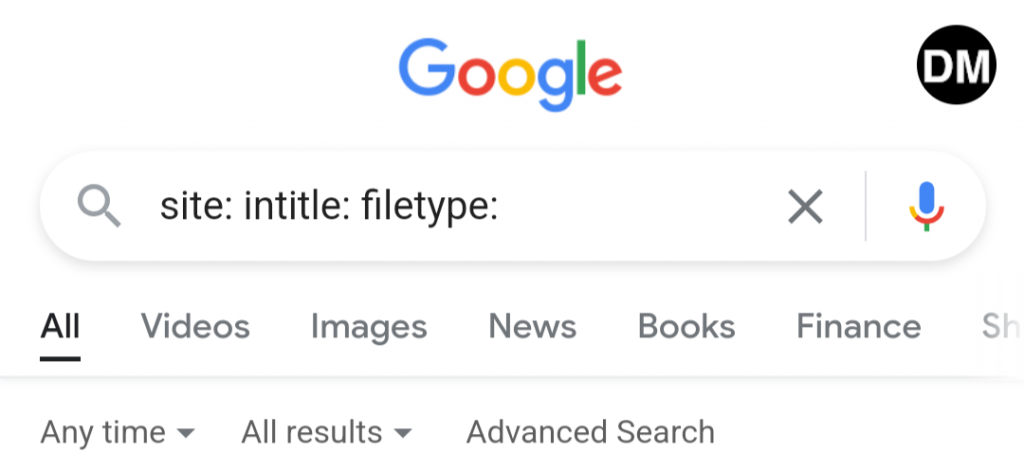Open the All results filter
The width and height of the screenshot is (1024, 471).
312,432
